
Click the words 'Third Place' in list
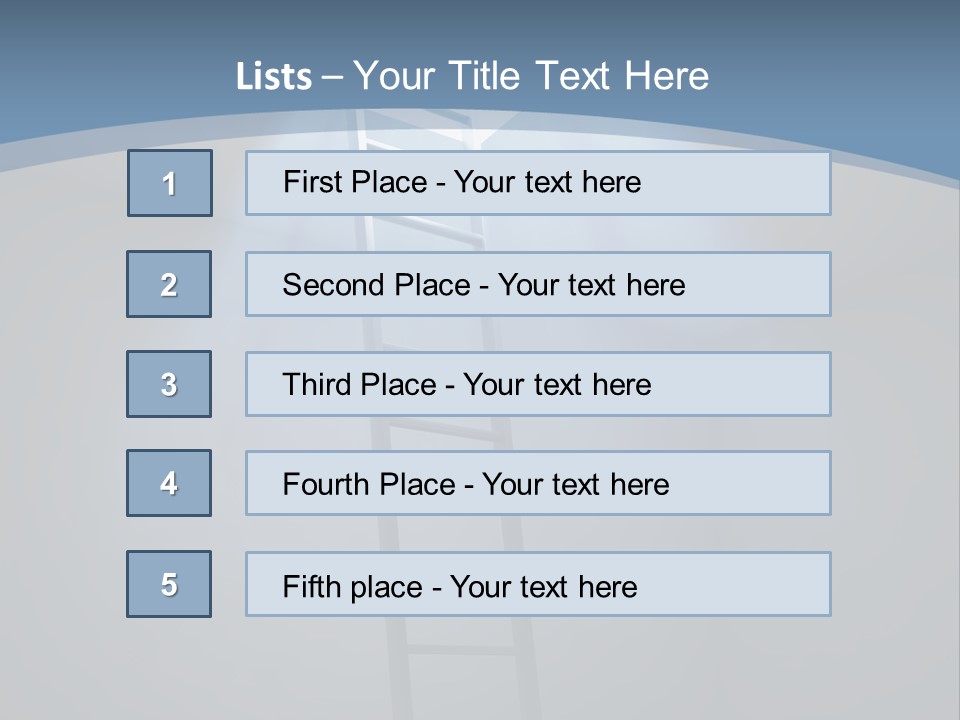pyautogui.click(x=359, y=385)
